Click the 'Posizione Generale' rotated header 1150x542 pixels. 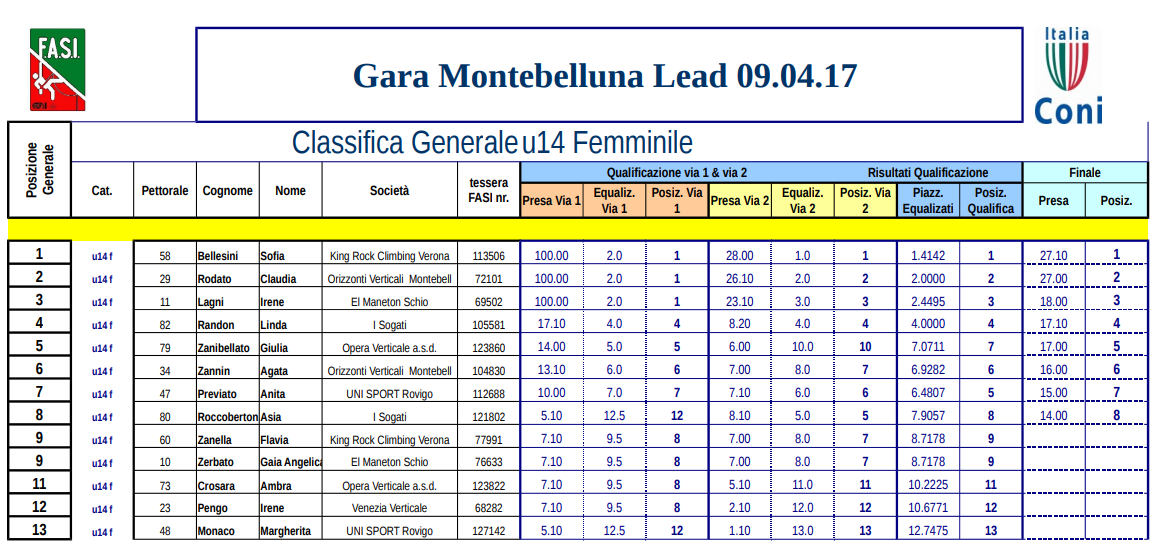(40, 169)
